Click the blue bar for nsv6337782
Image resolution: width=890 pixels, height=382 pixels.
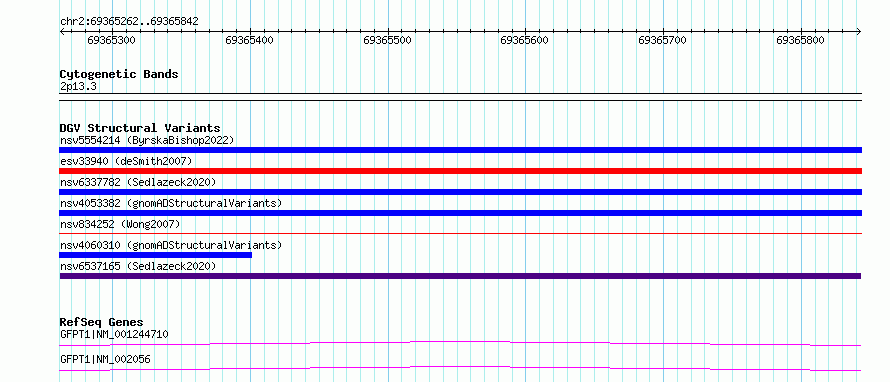pyautogui.click(x=460, y=192)
